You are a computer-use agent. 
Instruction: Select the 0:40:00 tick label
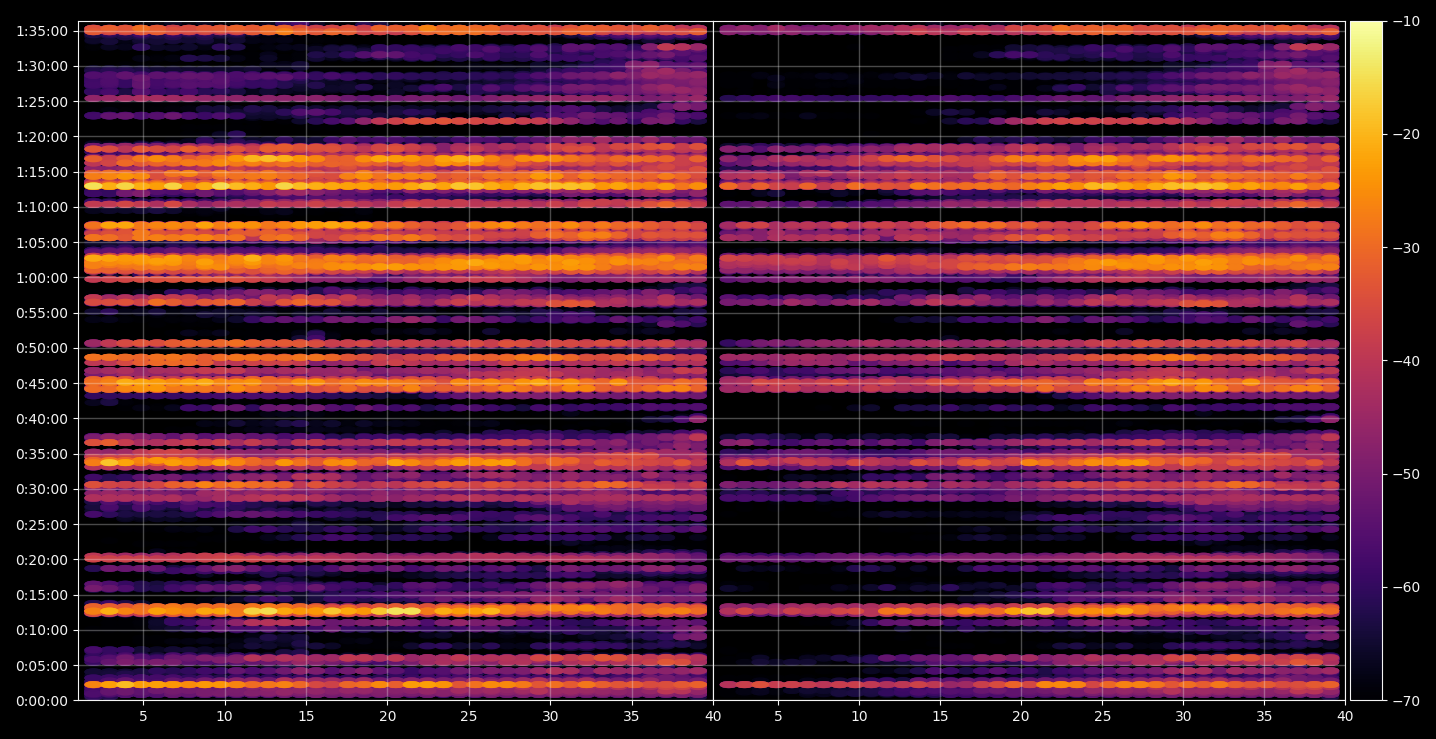pos(42,419)
